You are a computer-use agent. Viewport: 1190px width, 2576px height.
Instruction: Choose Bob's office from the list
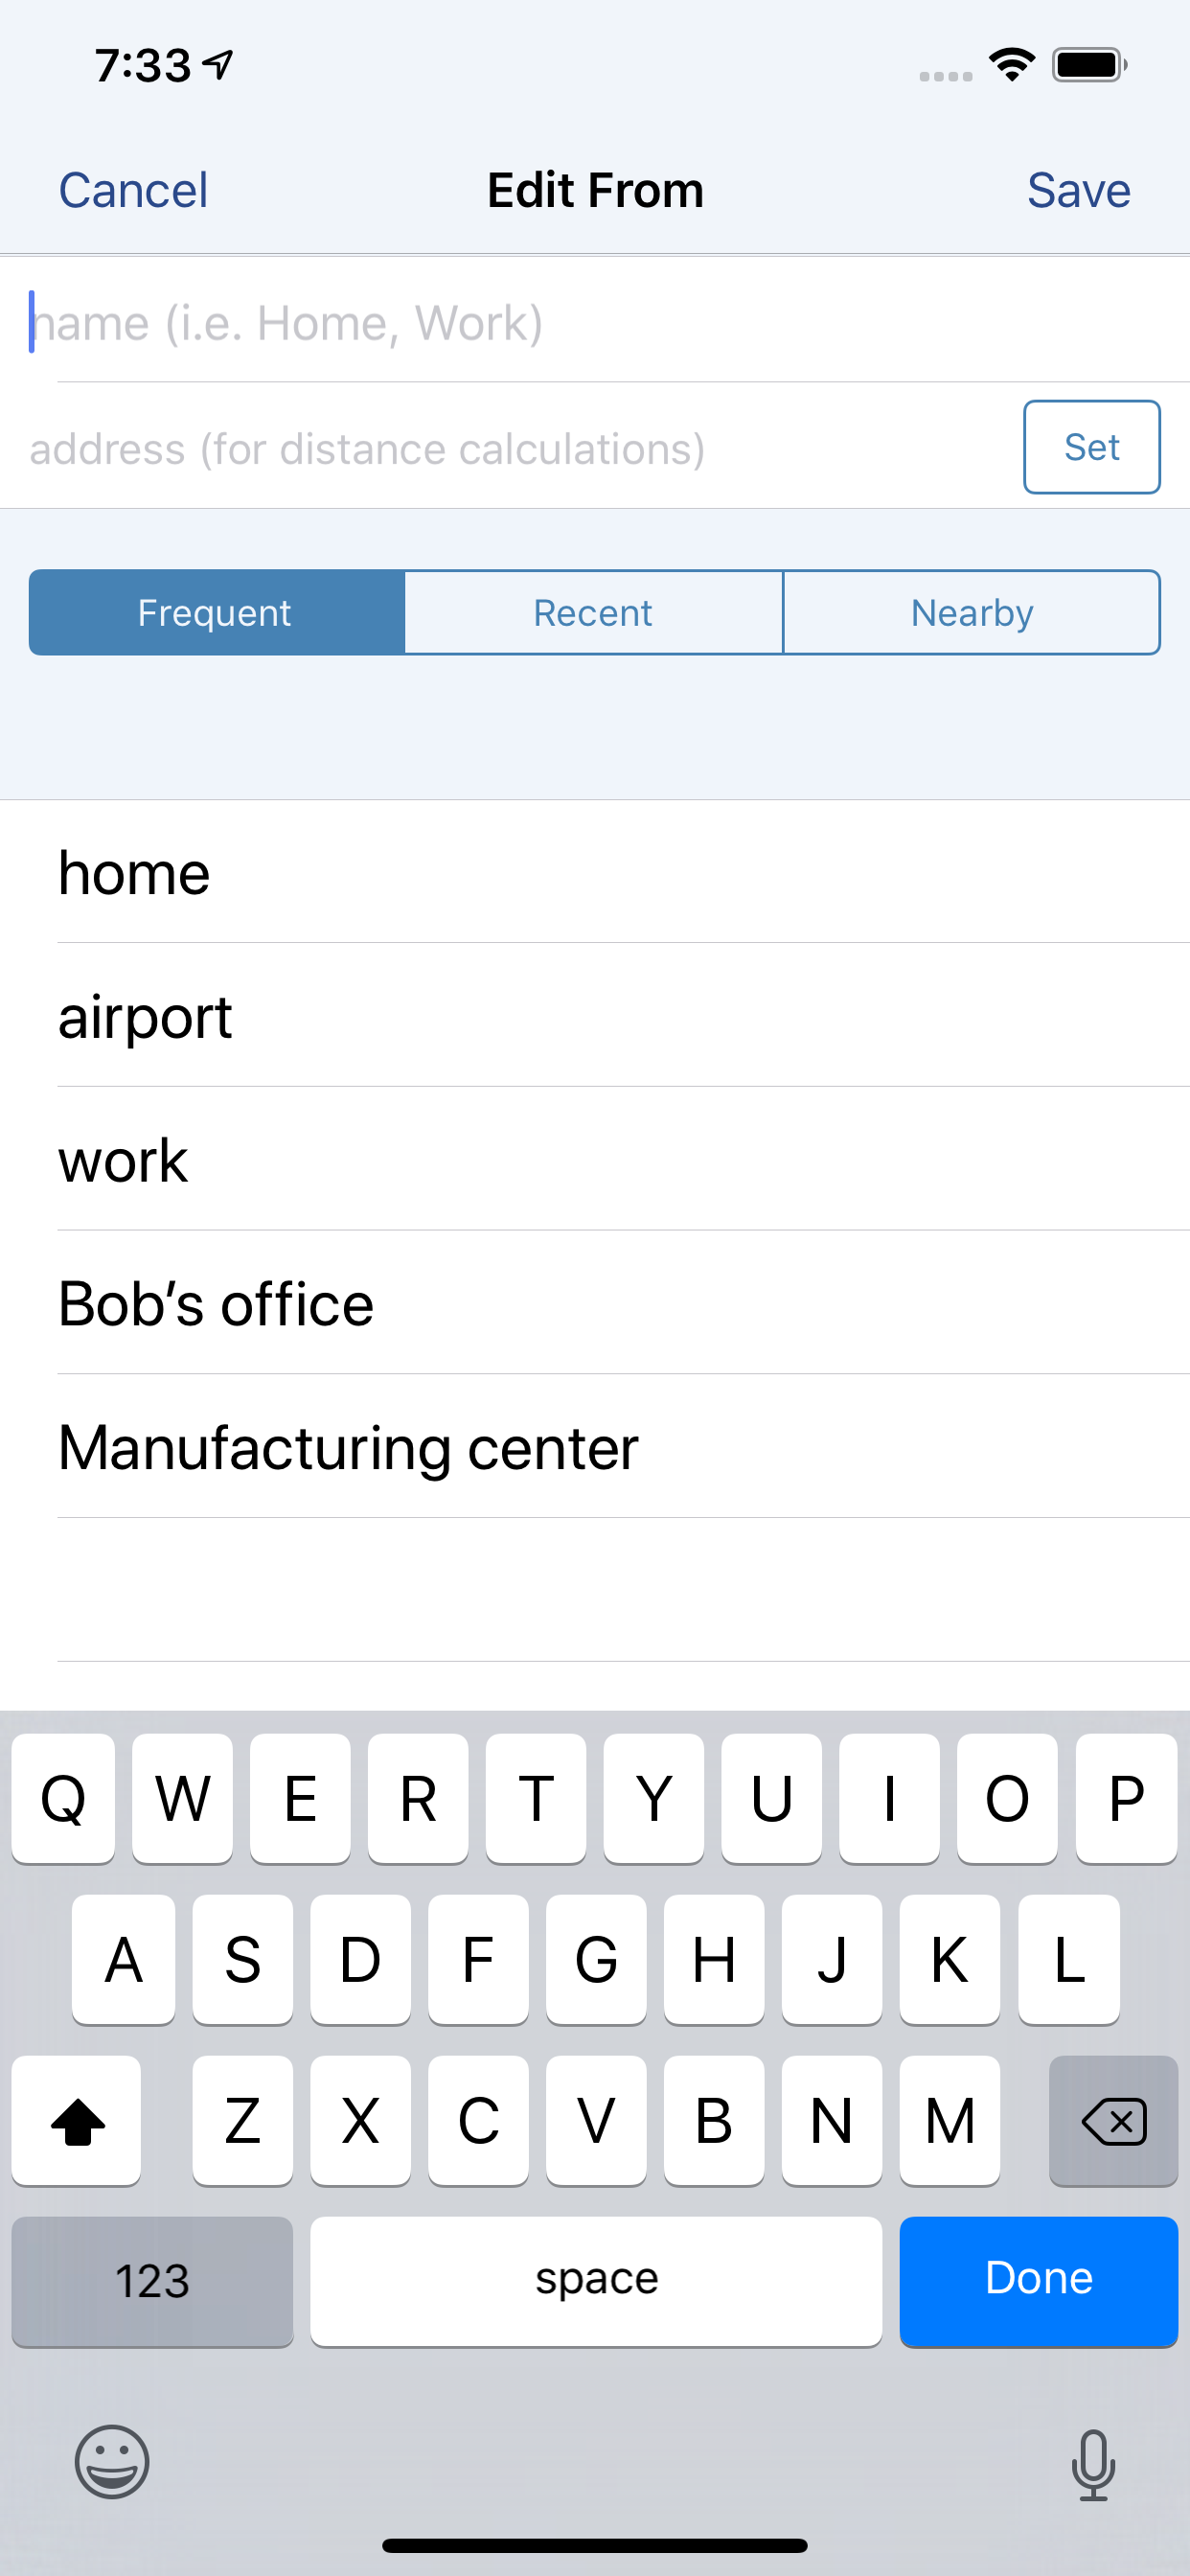(595, 1303)
